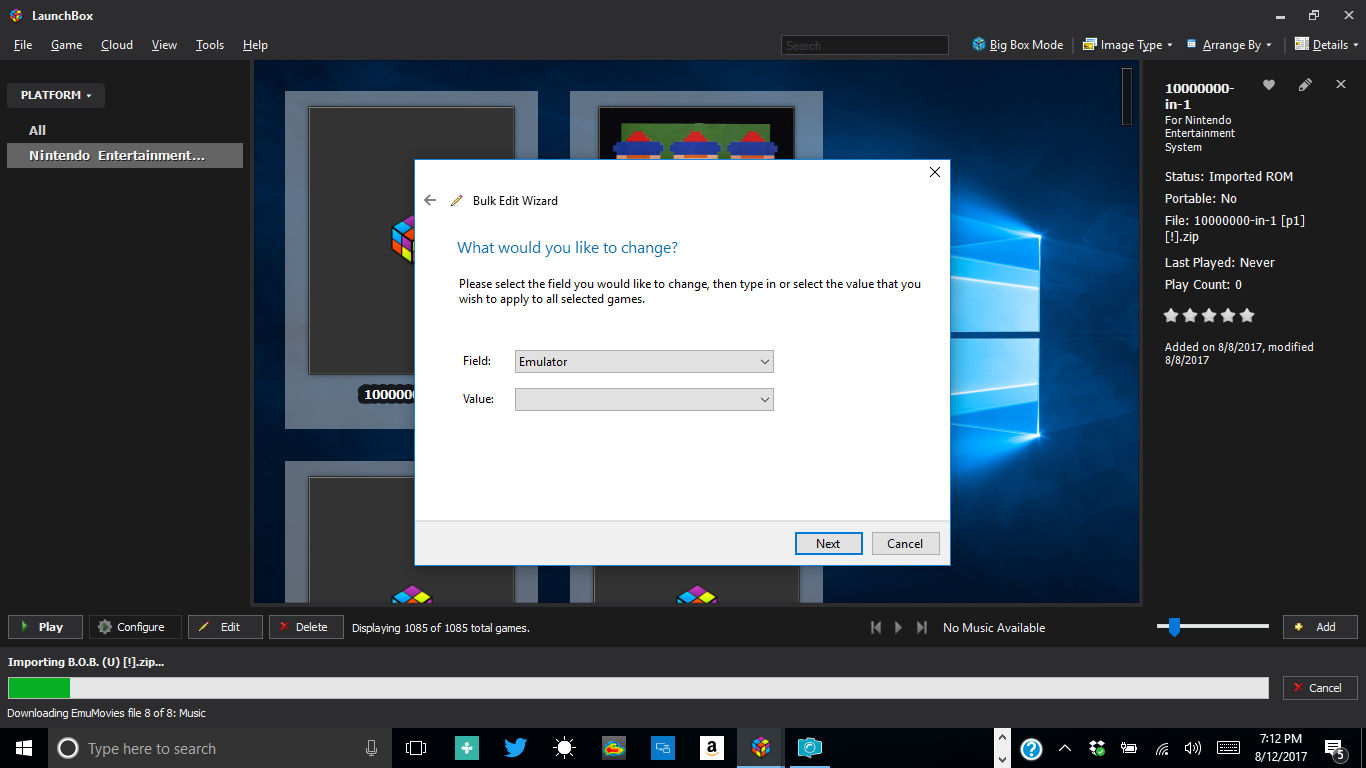Close the Bulk Edit Wizard dialog

935,172
